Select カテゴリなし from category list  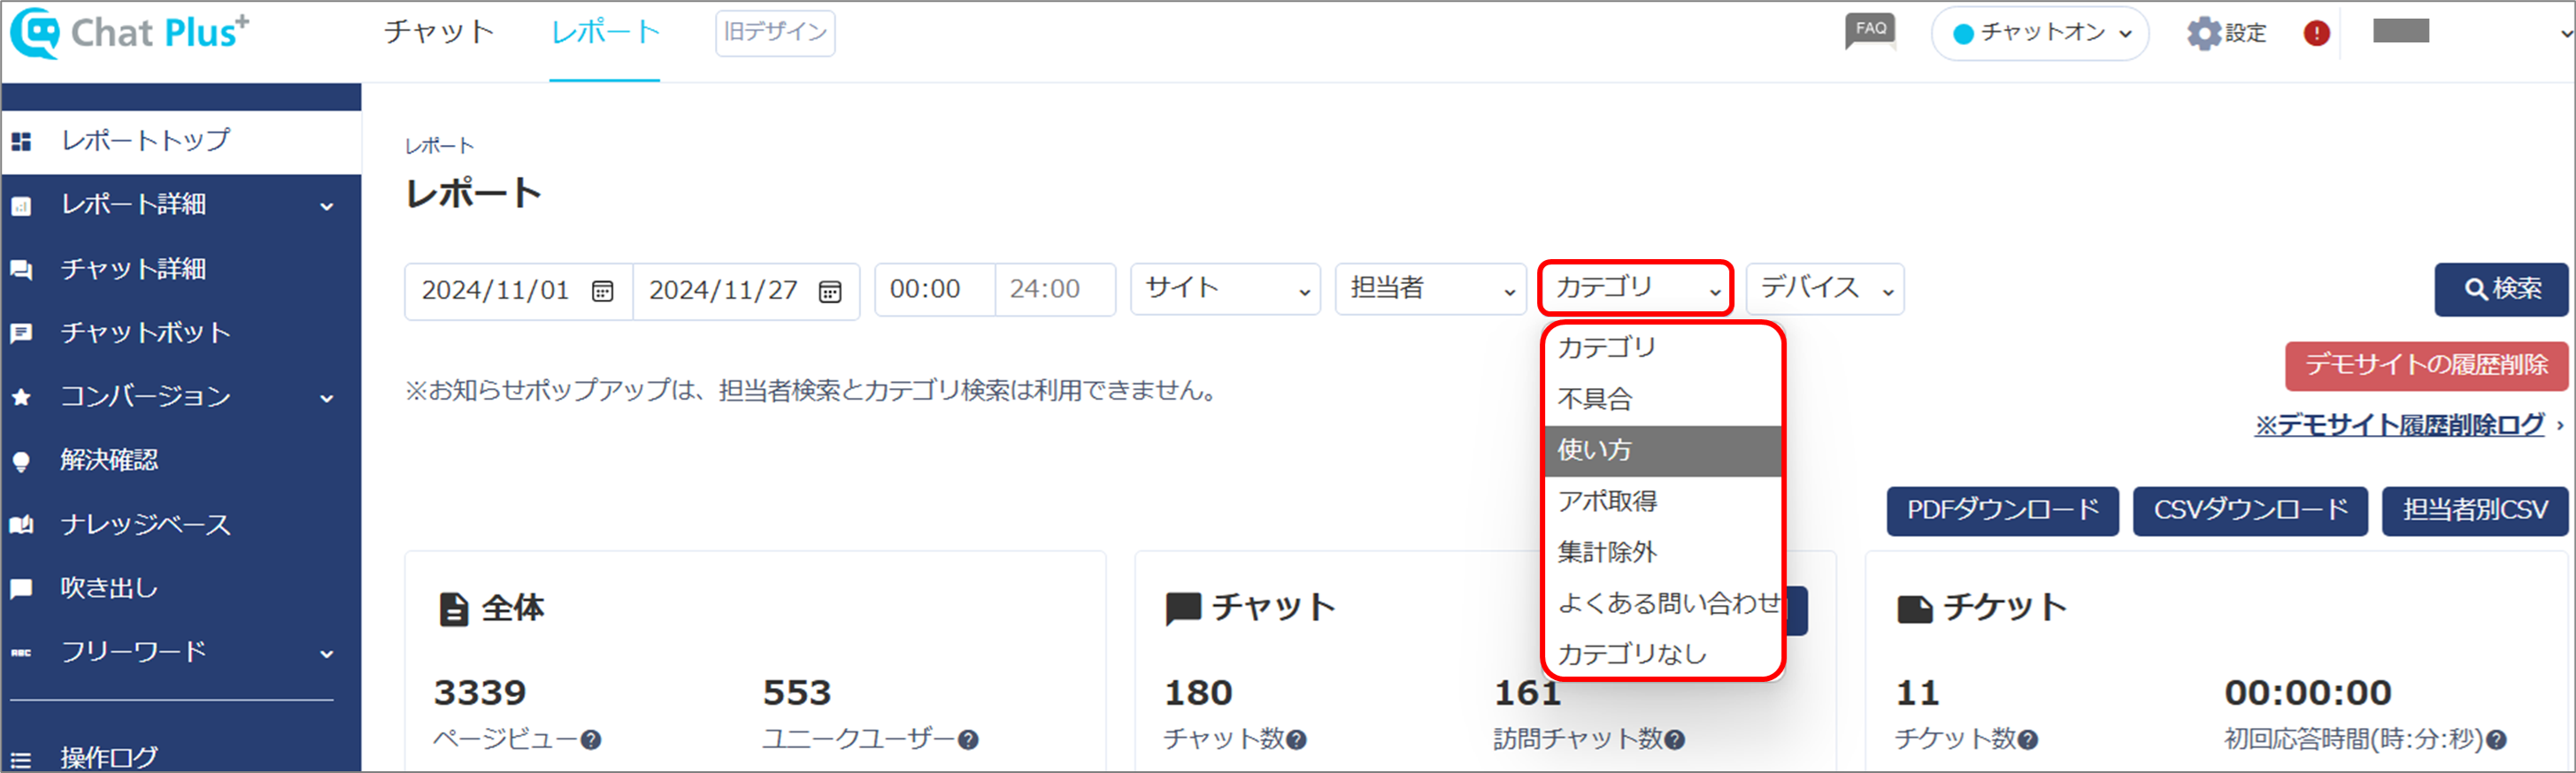pos(1663,654)
